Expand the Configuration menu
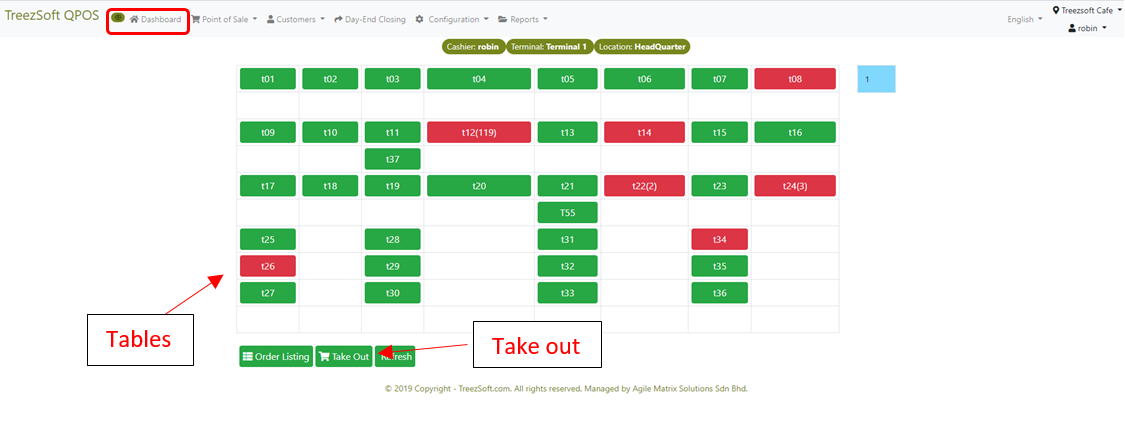The height and width of the screenshot is (428, 1125). 452,19
